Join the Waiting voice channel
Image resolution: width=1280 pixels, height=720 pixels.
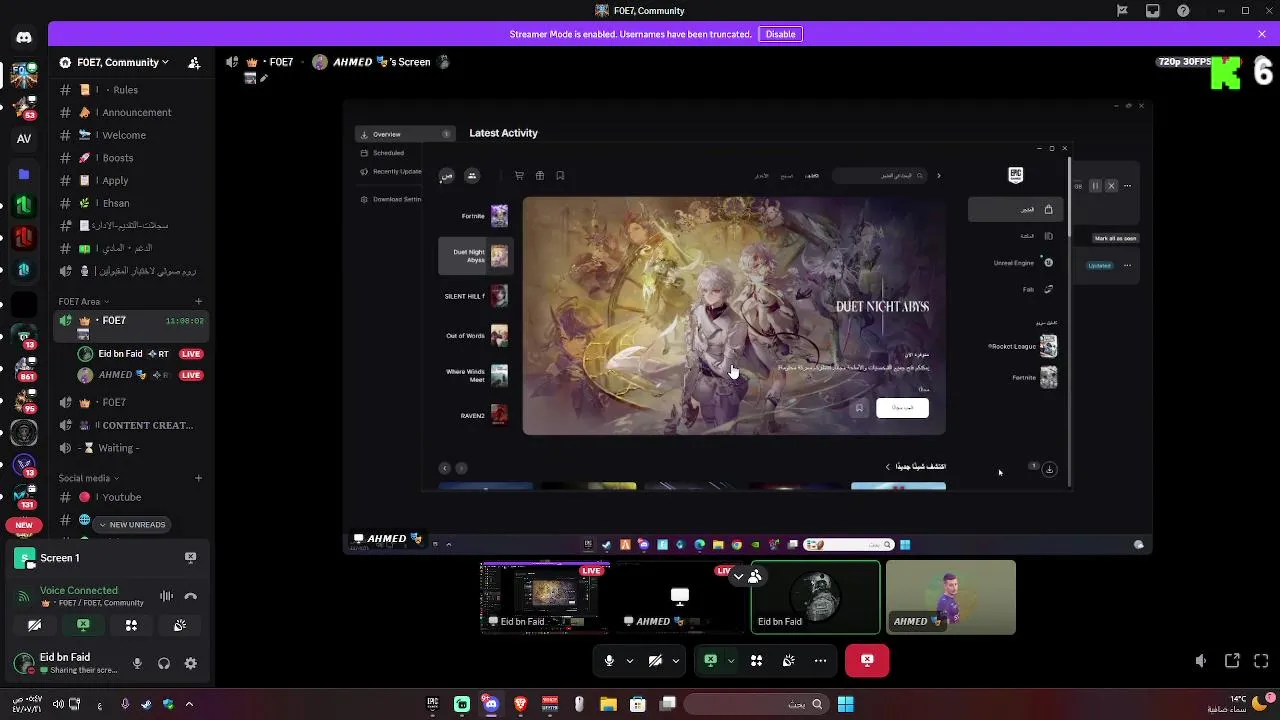(x=129, y=448)
